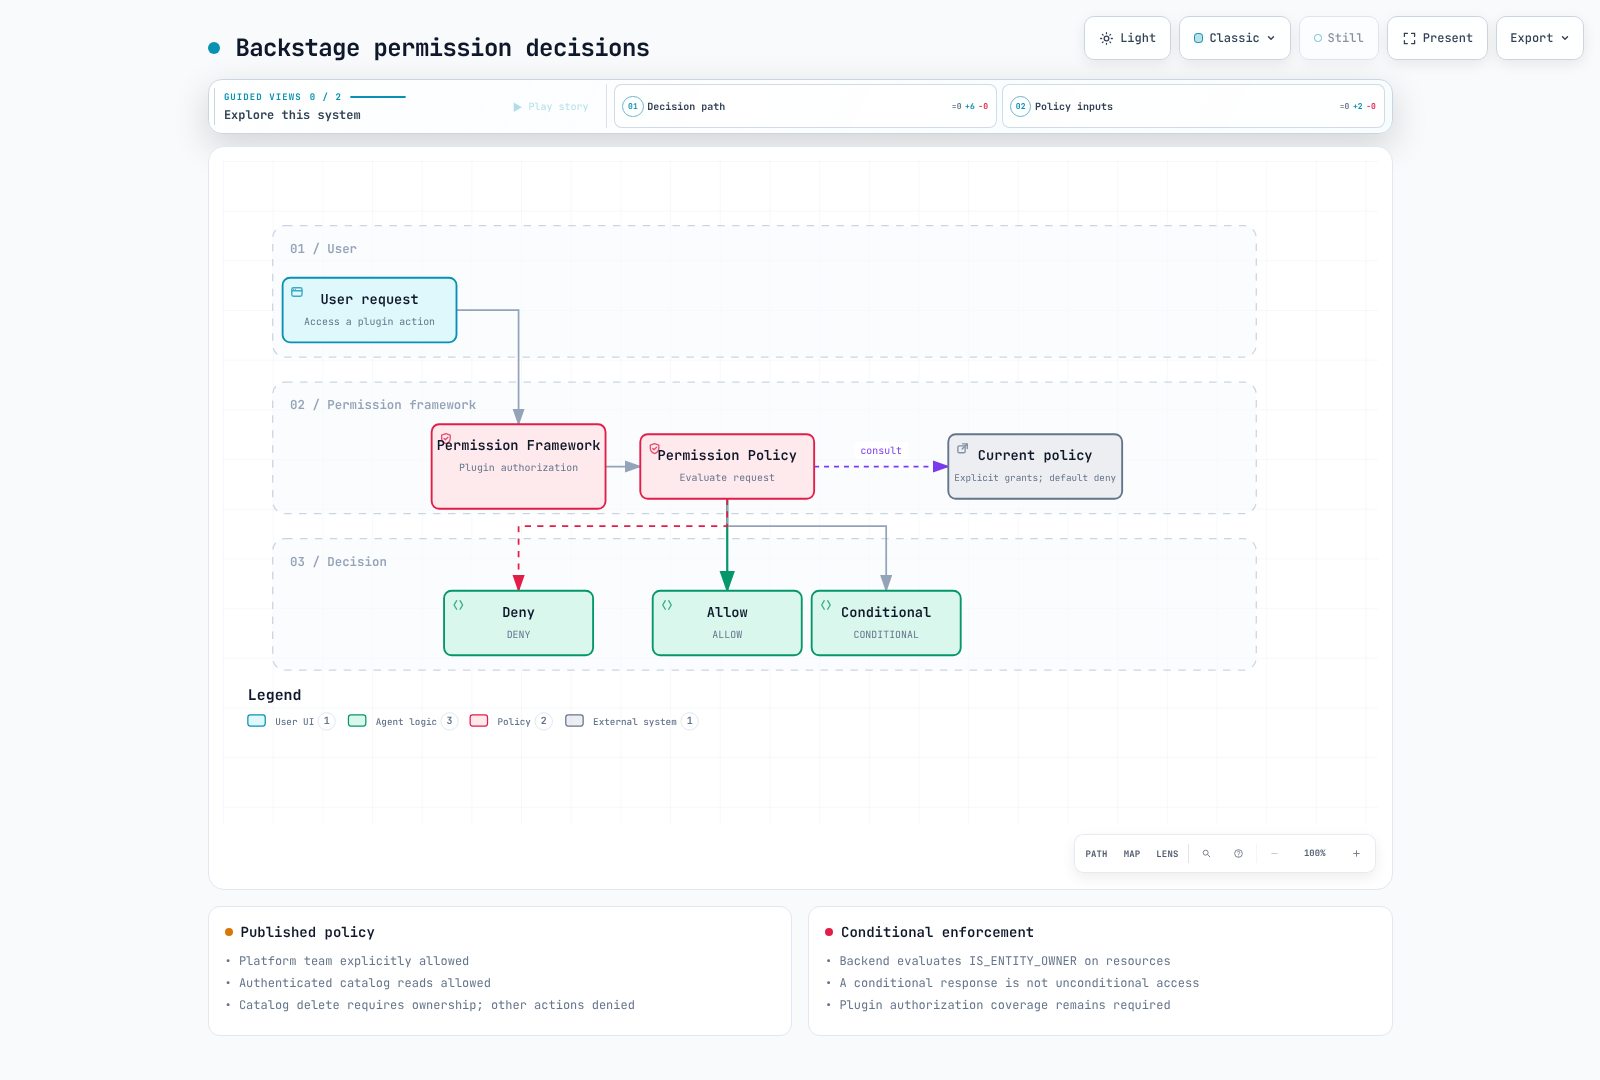Image resolution: width=1600 pixels, height=1080 pixels.
Task: Enter Present mode
Action: tap(1437, 38)
